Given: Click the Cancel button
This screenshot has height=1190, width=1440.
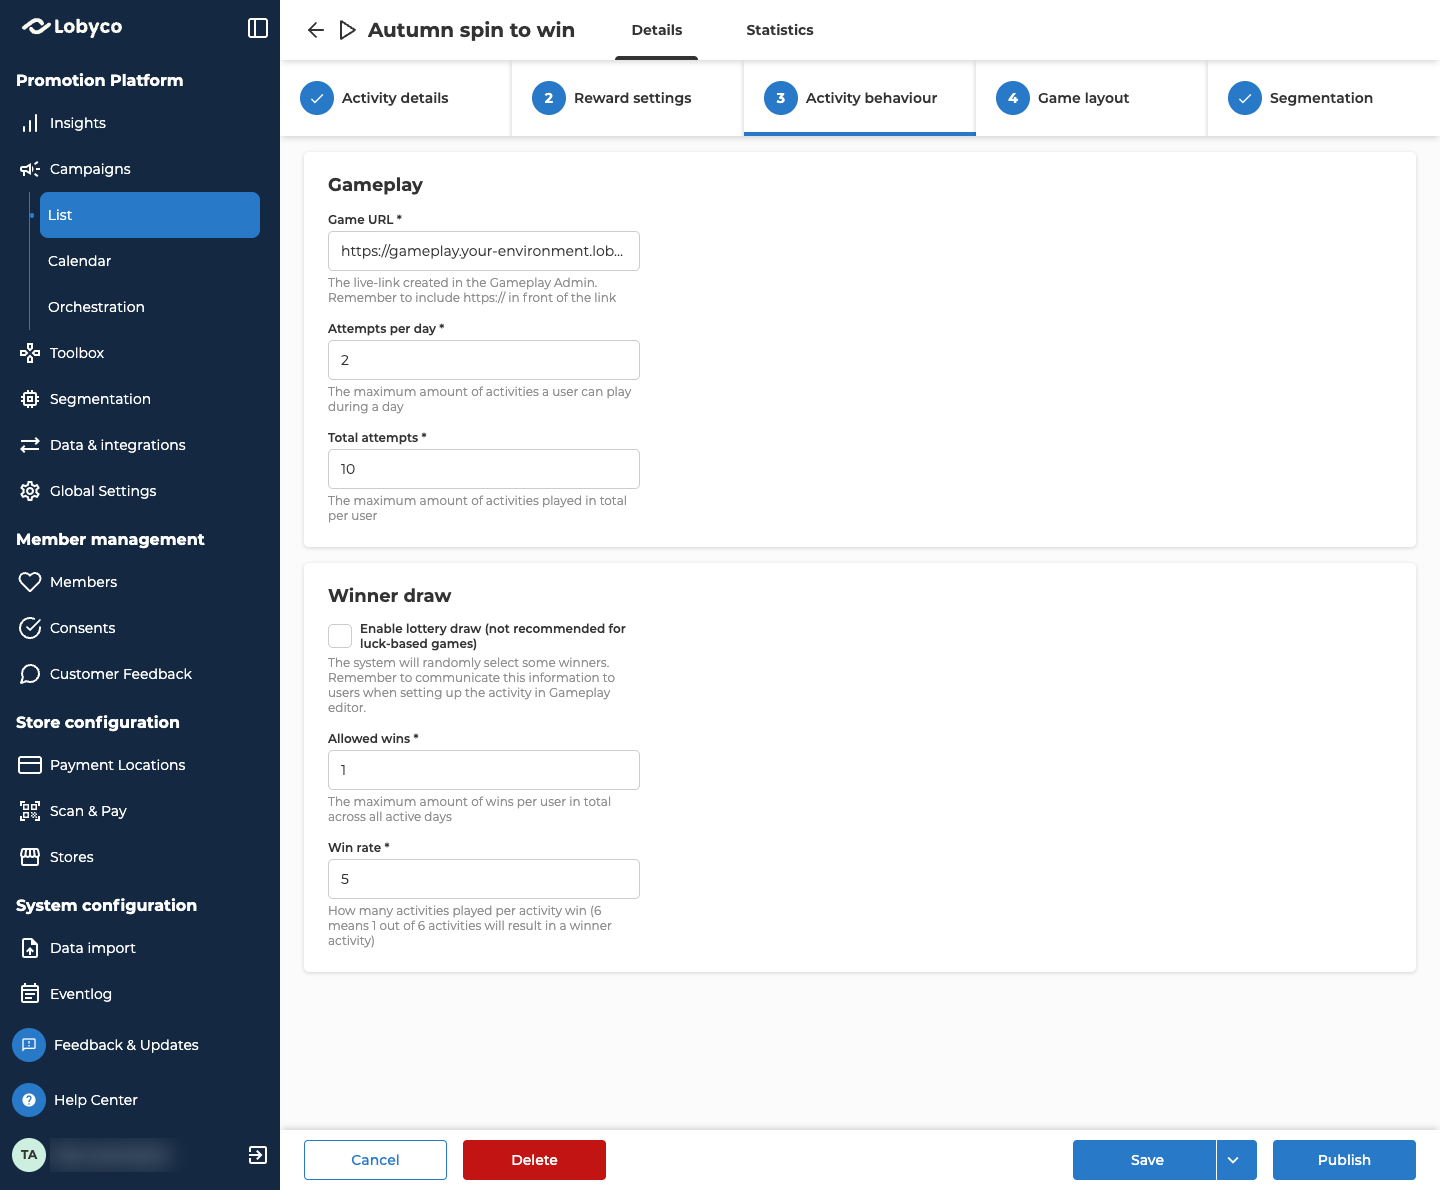Looking at the screenshot, I should [x=375, y=1160].
